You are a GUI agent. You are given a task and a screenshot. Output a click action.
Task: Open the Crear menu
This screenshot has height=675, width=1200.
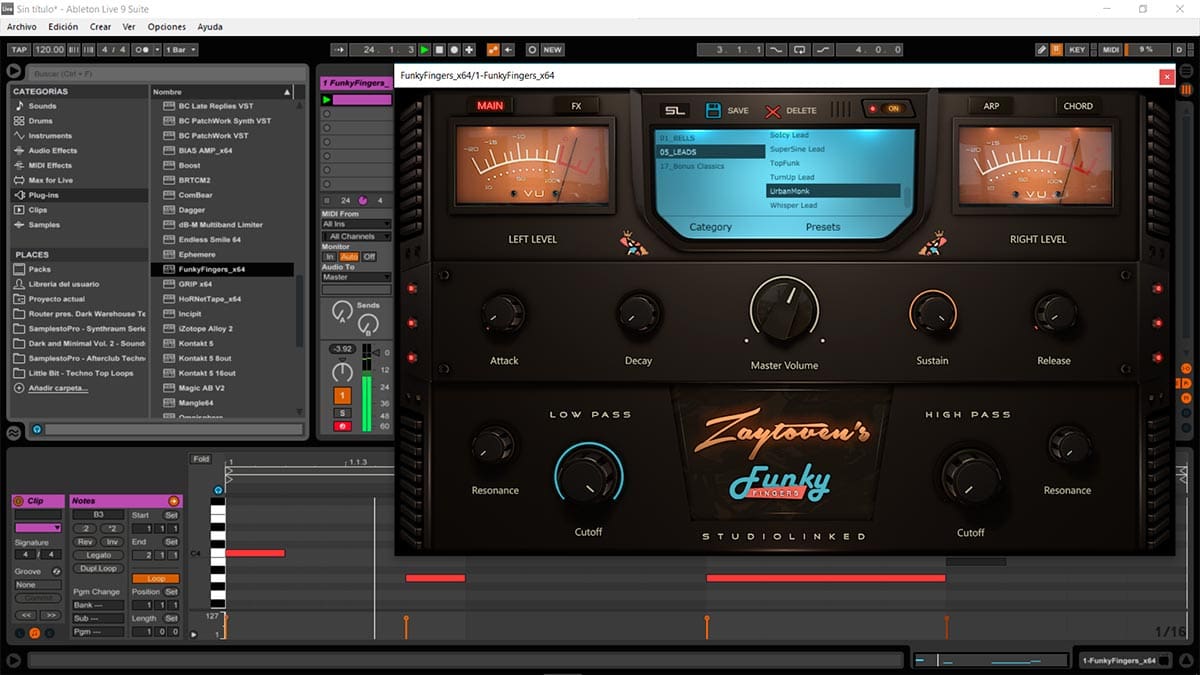[x=100, y=27]
